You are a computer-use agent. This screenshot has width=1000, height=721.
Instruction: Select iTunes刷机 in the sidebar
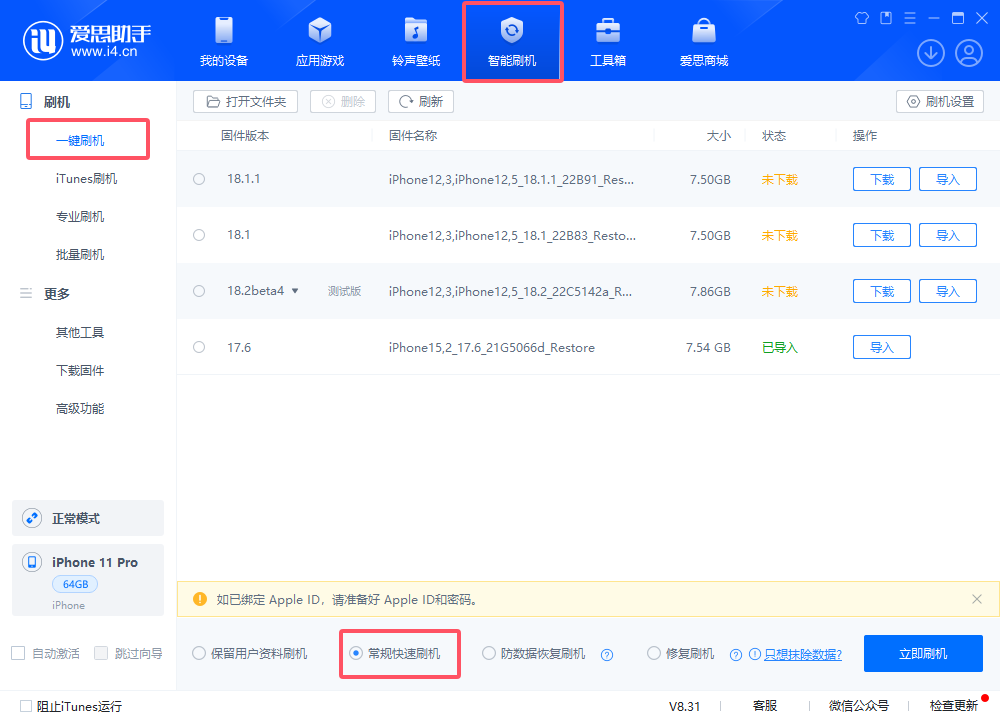(x=86, y=178)
